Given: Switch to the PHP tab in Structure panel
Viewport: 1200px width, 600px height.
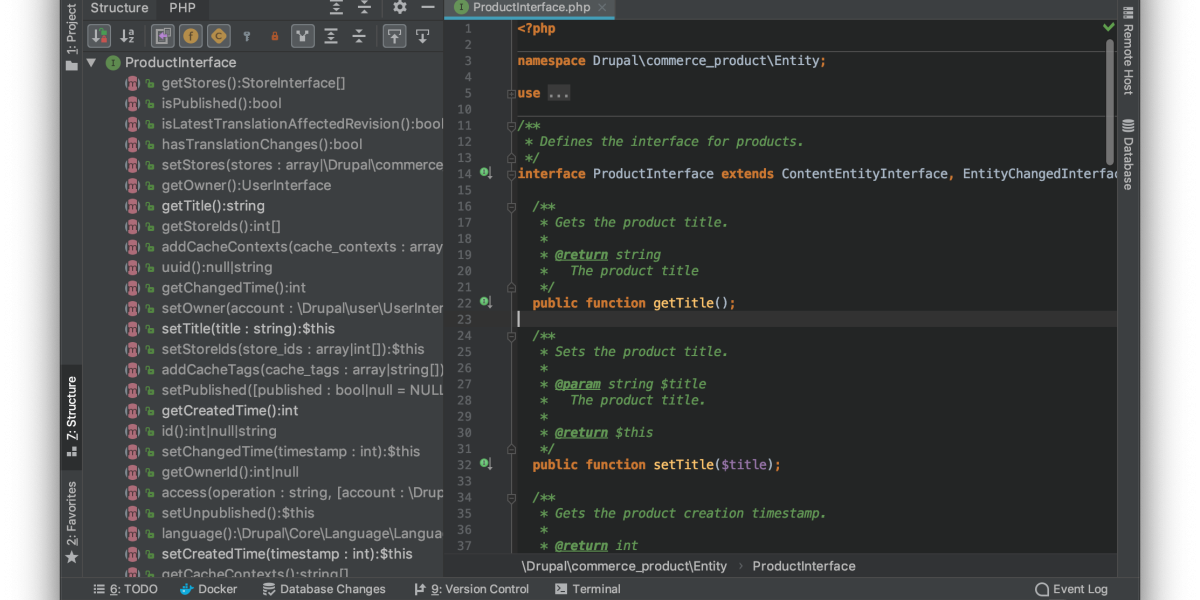Looking at the screenshot, I should click(182, 8).
